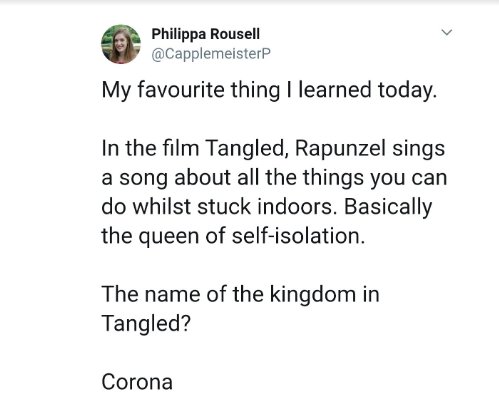Visit the @CapplemeisterP handle link

(x=211, y=54)
